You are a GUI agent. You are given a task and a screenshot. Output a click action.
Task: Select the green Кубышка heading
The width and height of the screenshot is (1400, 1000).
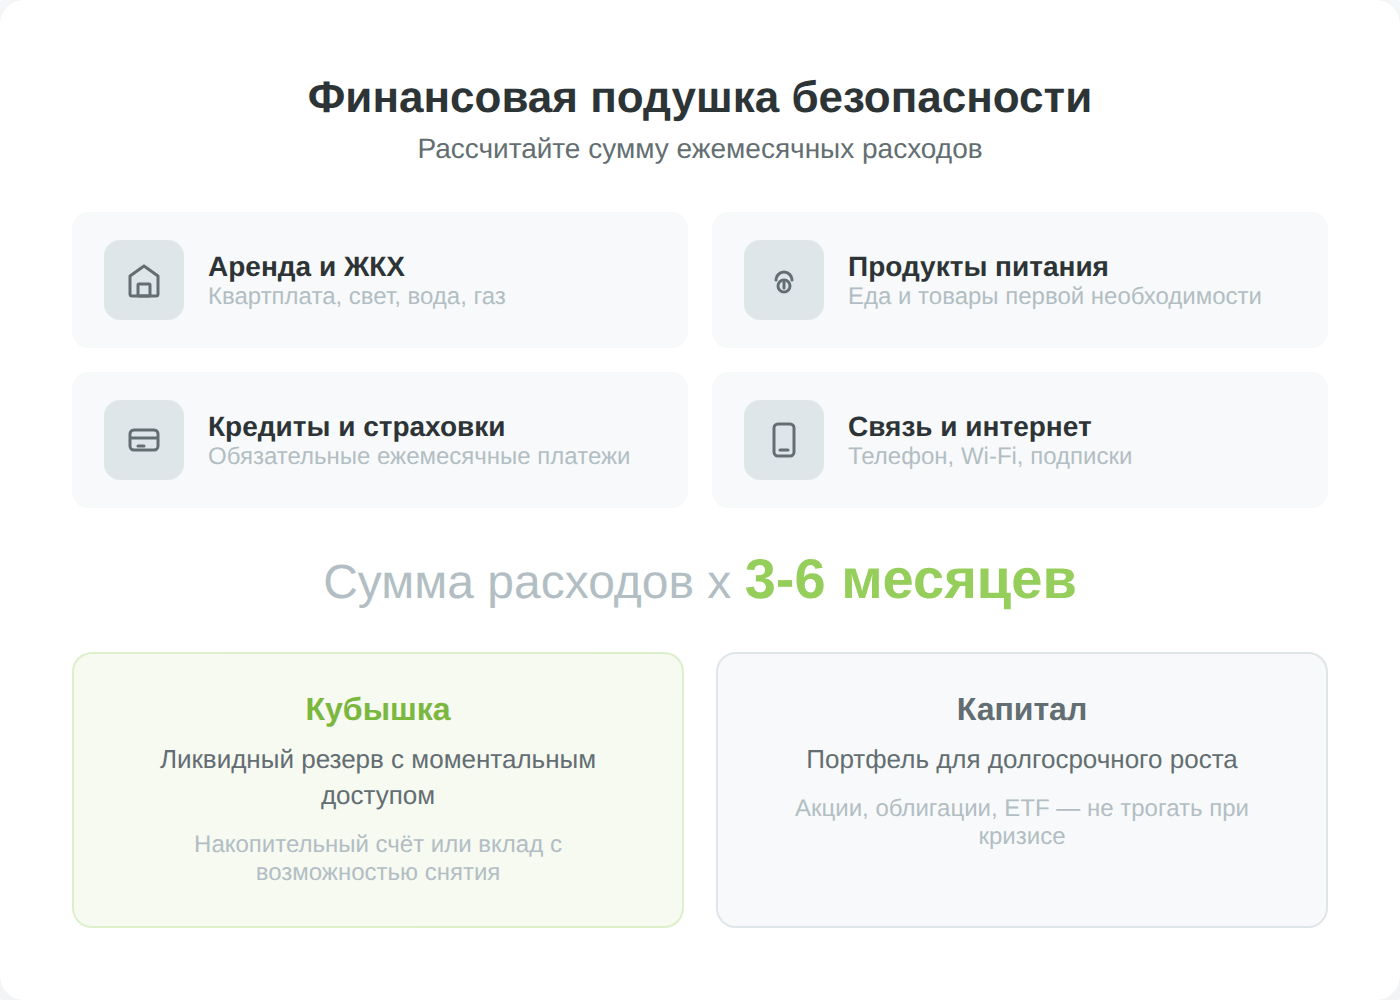pos(378,709)
